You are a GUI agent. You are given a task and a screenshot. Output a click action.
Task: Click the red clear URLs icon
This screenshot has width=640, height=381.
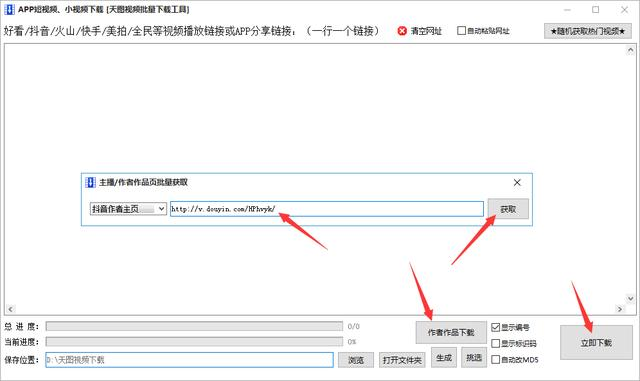tap(402, 31)
